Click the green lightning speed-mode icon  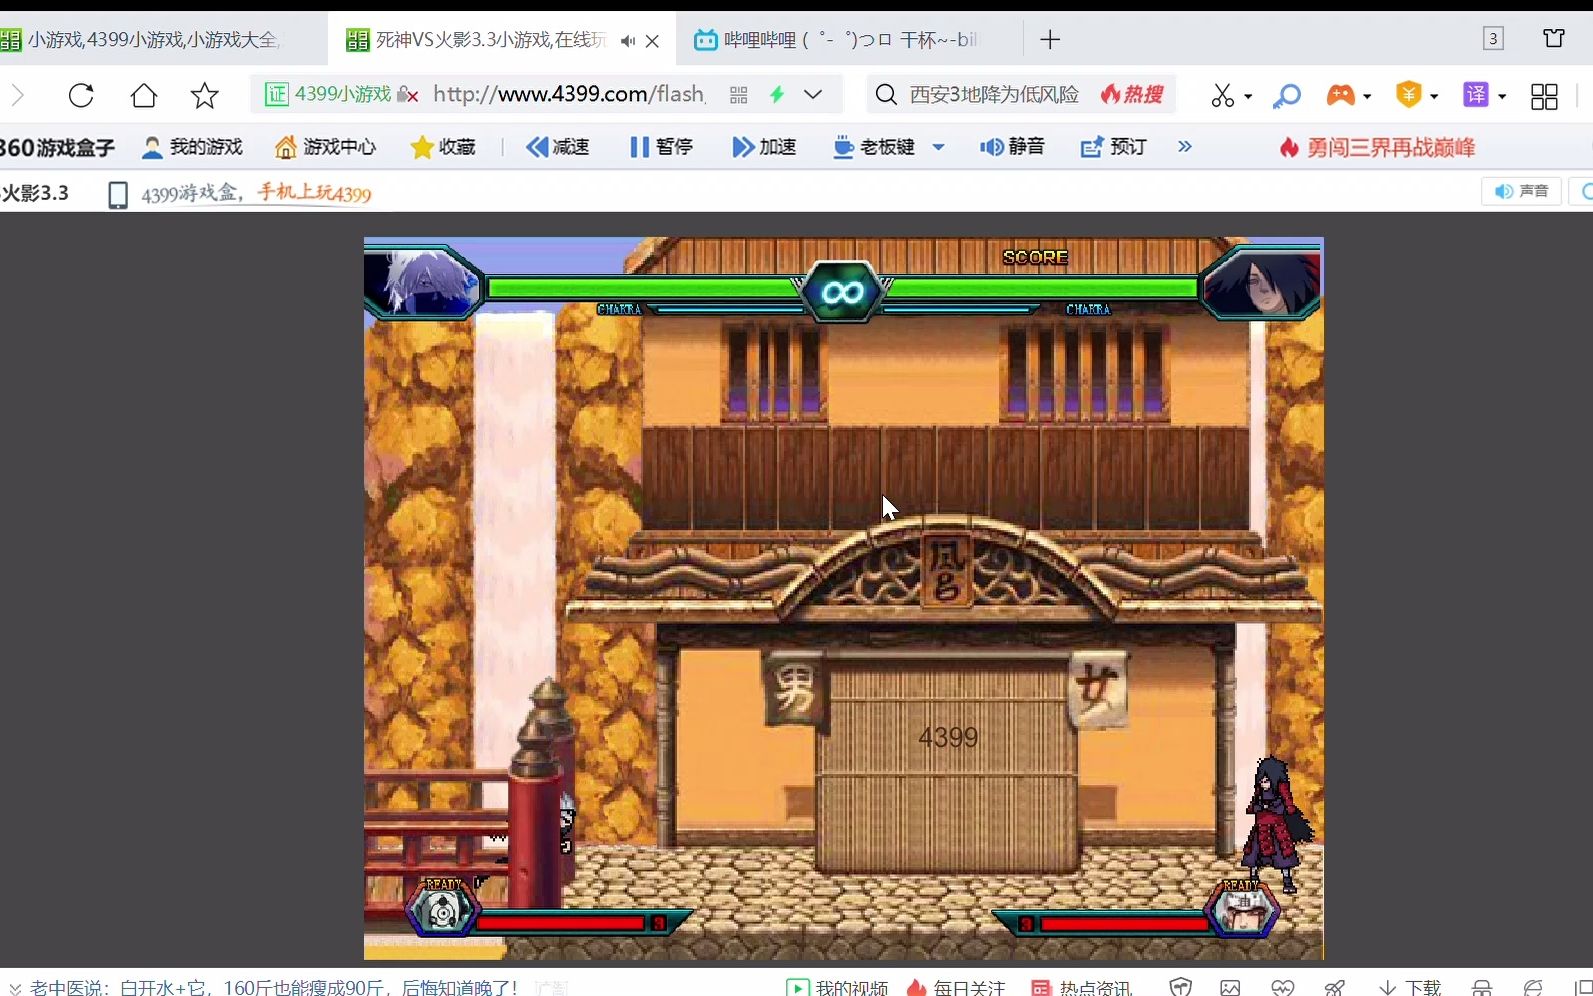tap(777, 95)
